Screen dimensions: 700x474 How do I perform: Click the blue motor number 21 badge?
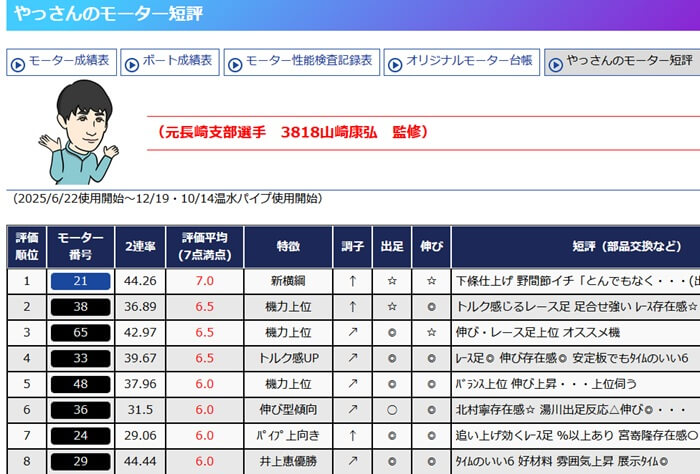[81, 281]
